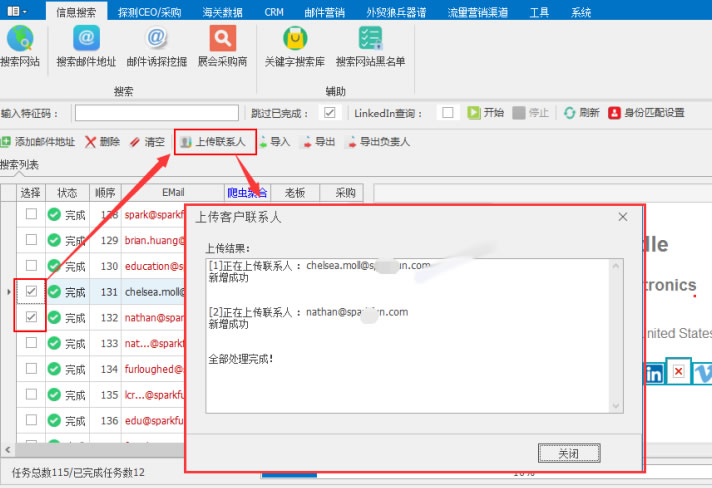Enable the LinkedIn查询 checkbox
The width and height of the screenshot is (712, 488).
(448, 113)
